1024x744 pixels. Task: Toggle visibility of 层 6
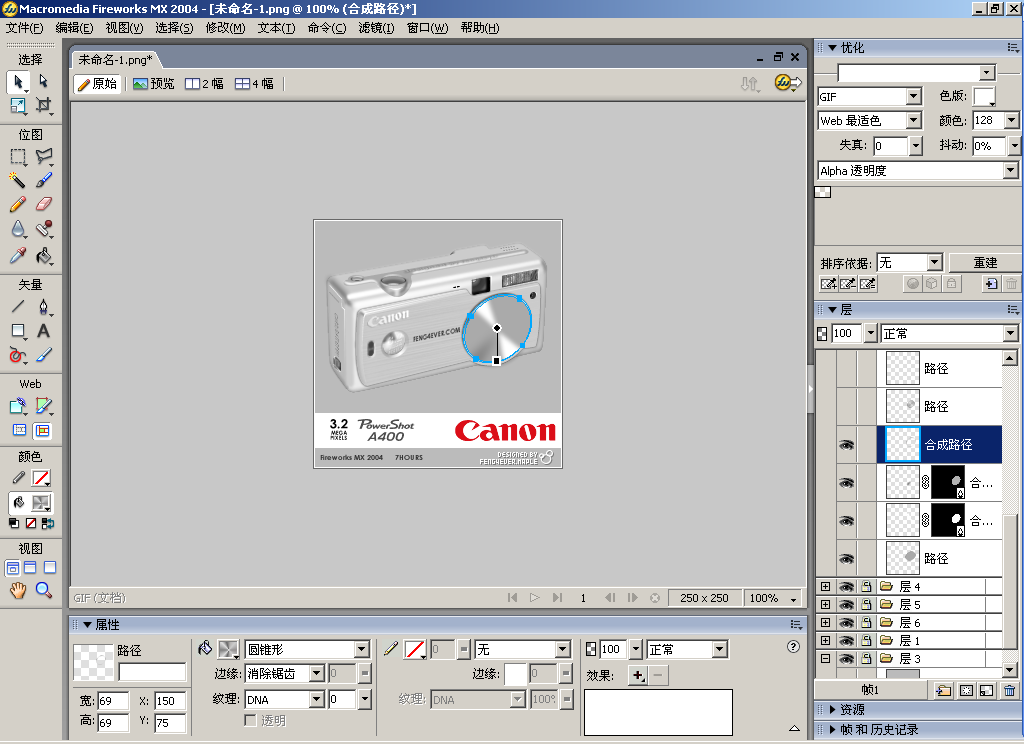[x=846, y=623]
